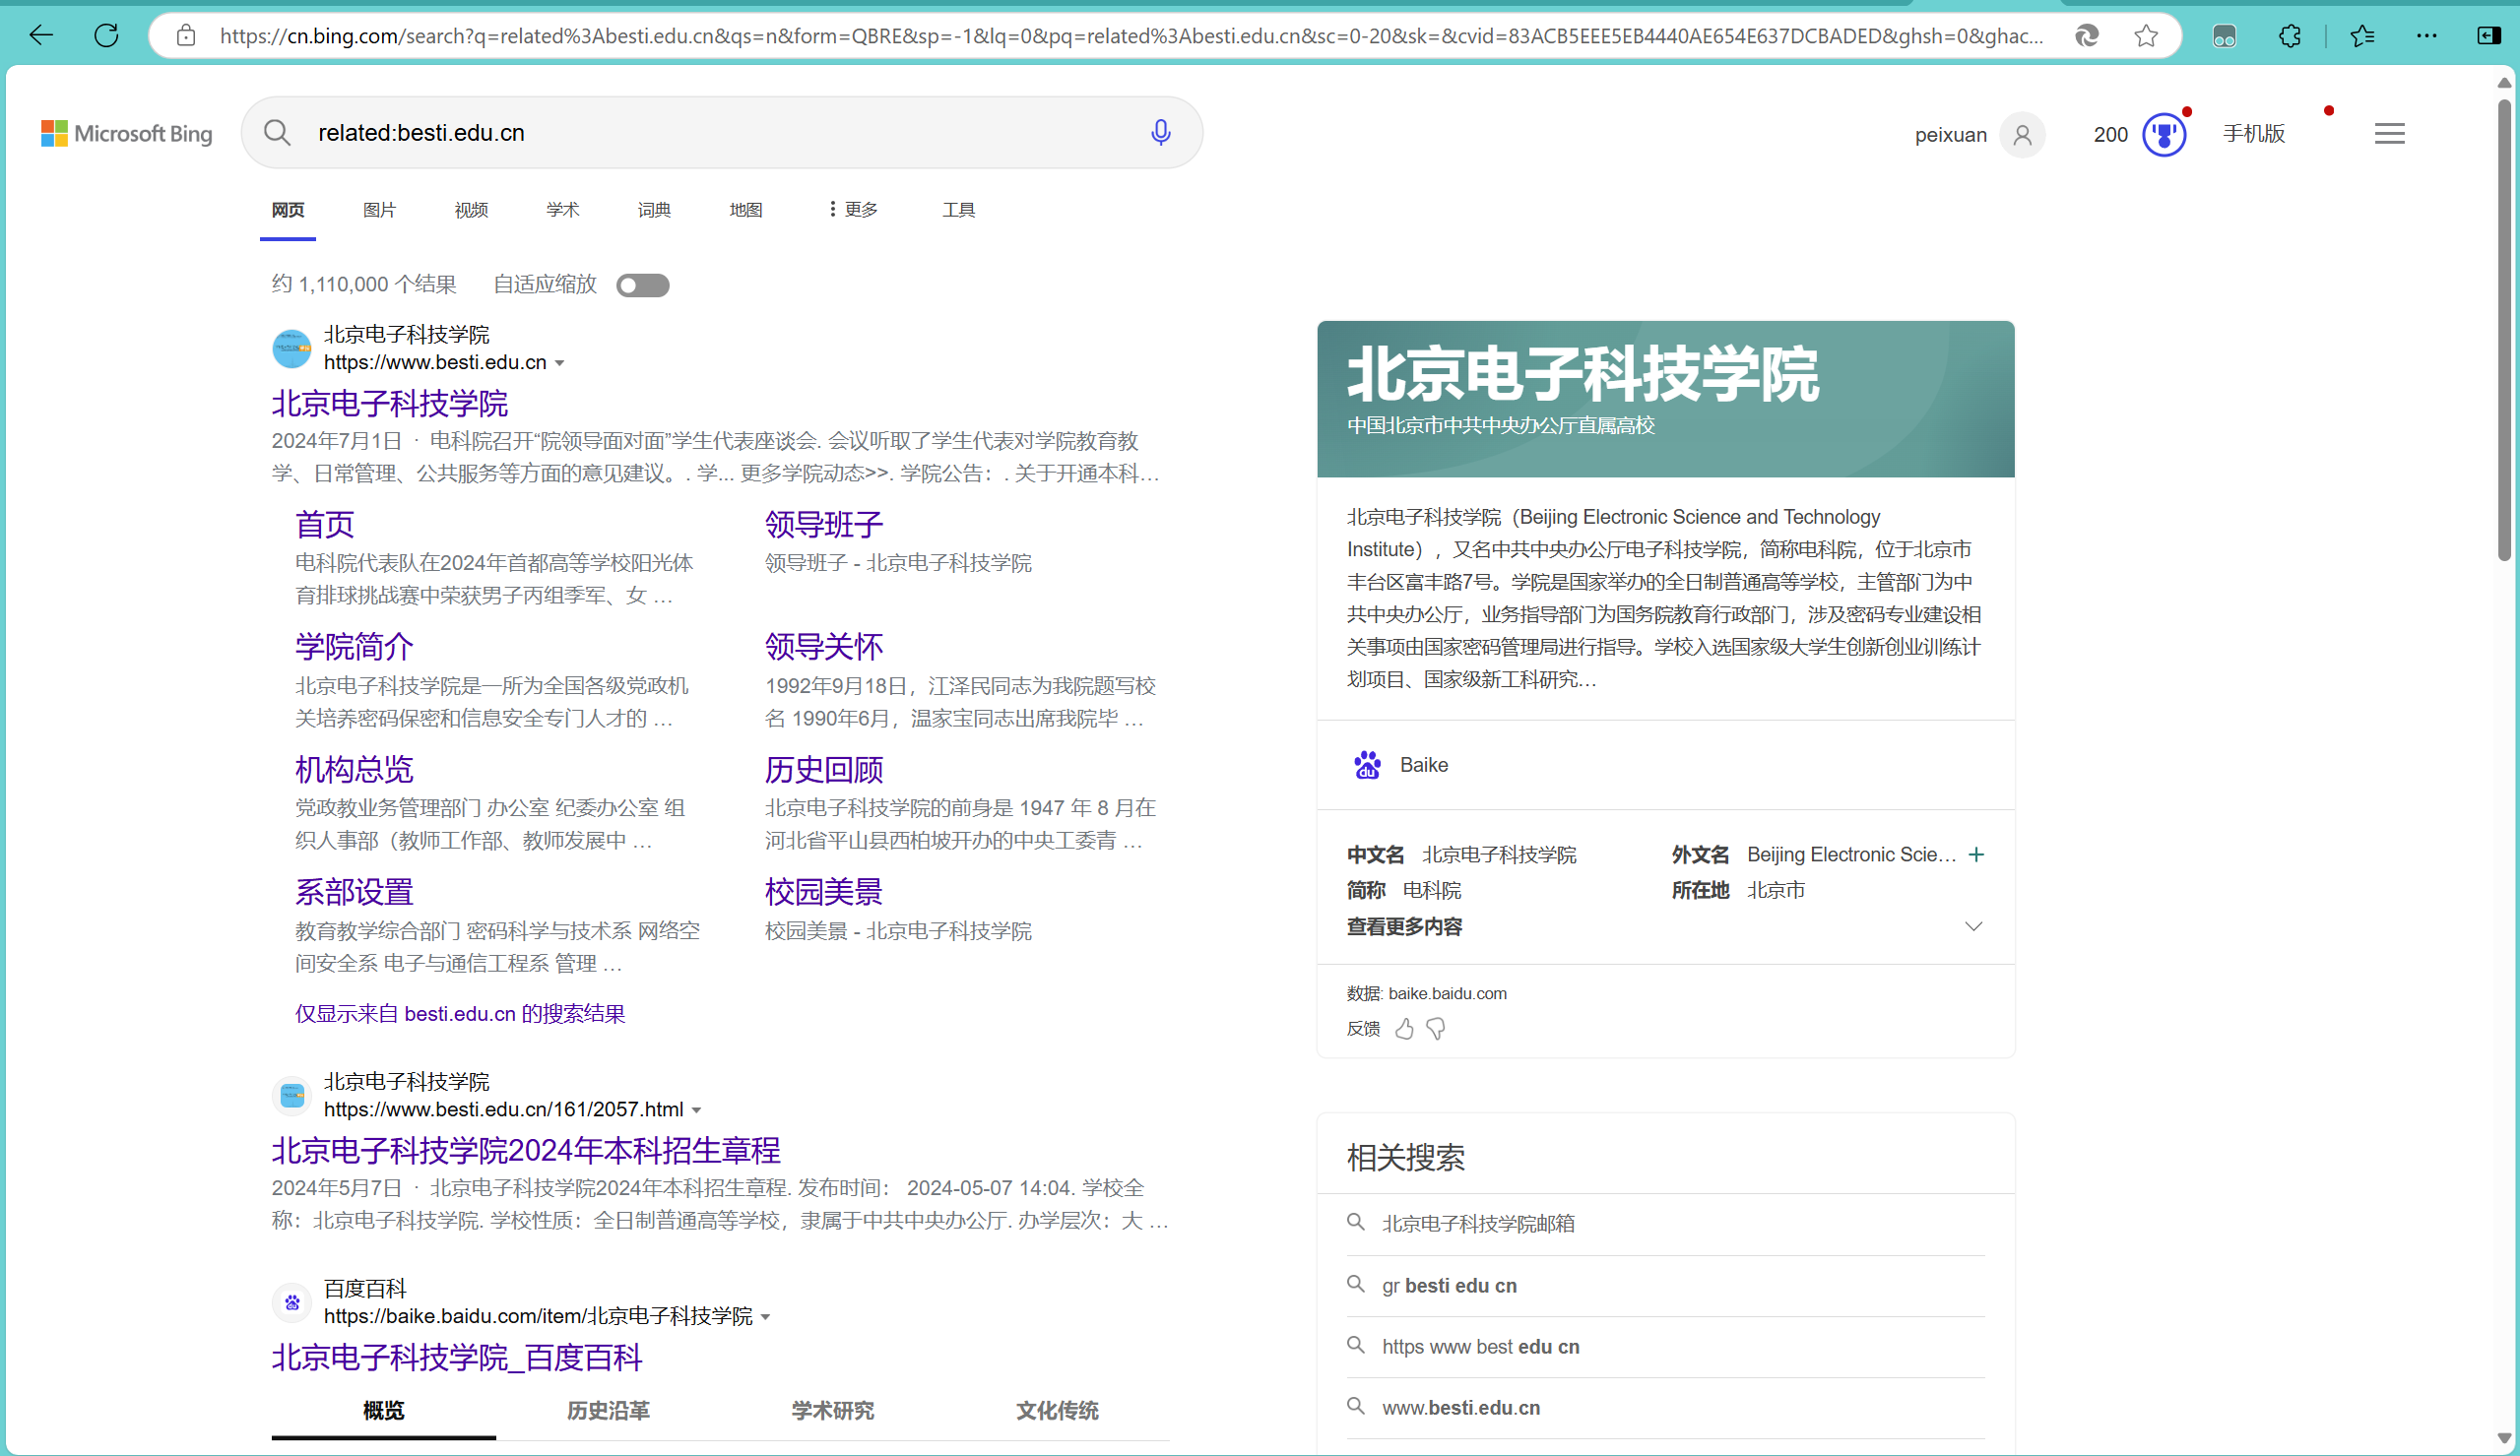Viewport: 2520px width, 1456px height.
Task: Open the 机构总览 sitelink
Action: tap(354, 770)
